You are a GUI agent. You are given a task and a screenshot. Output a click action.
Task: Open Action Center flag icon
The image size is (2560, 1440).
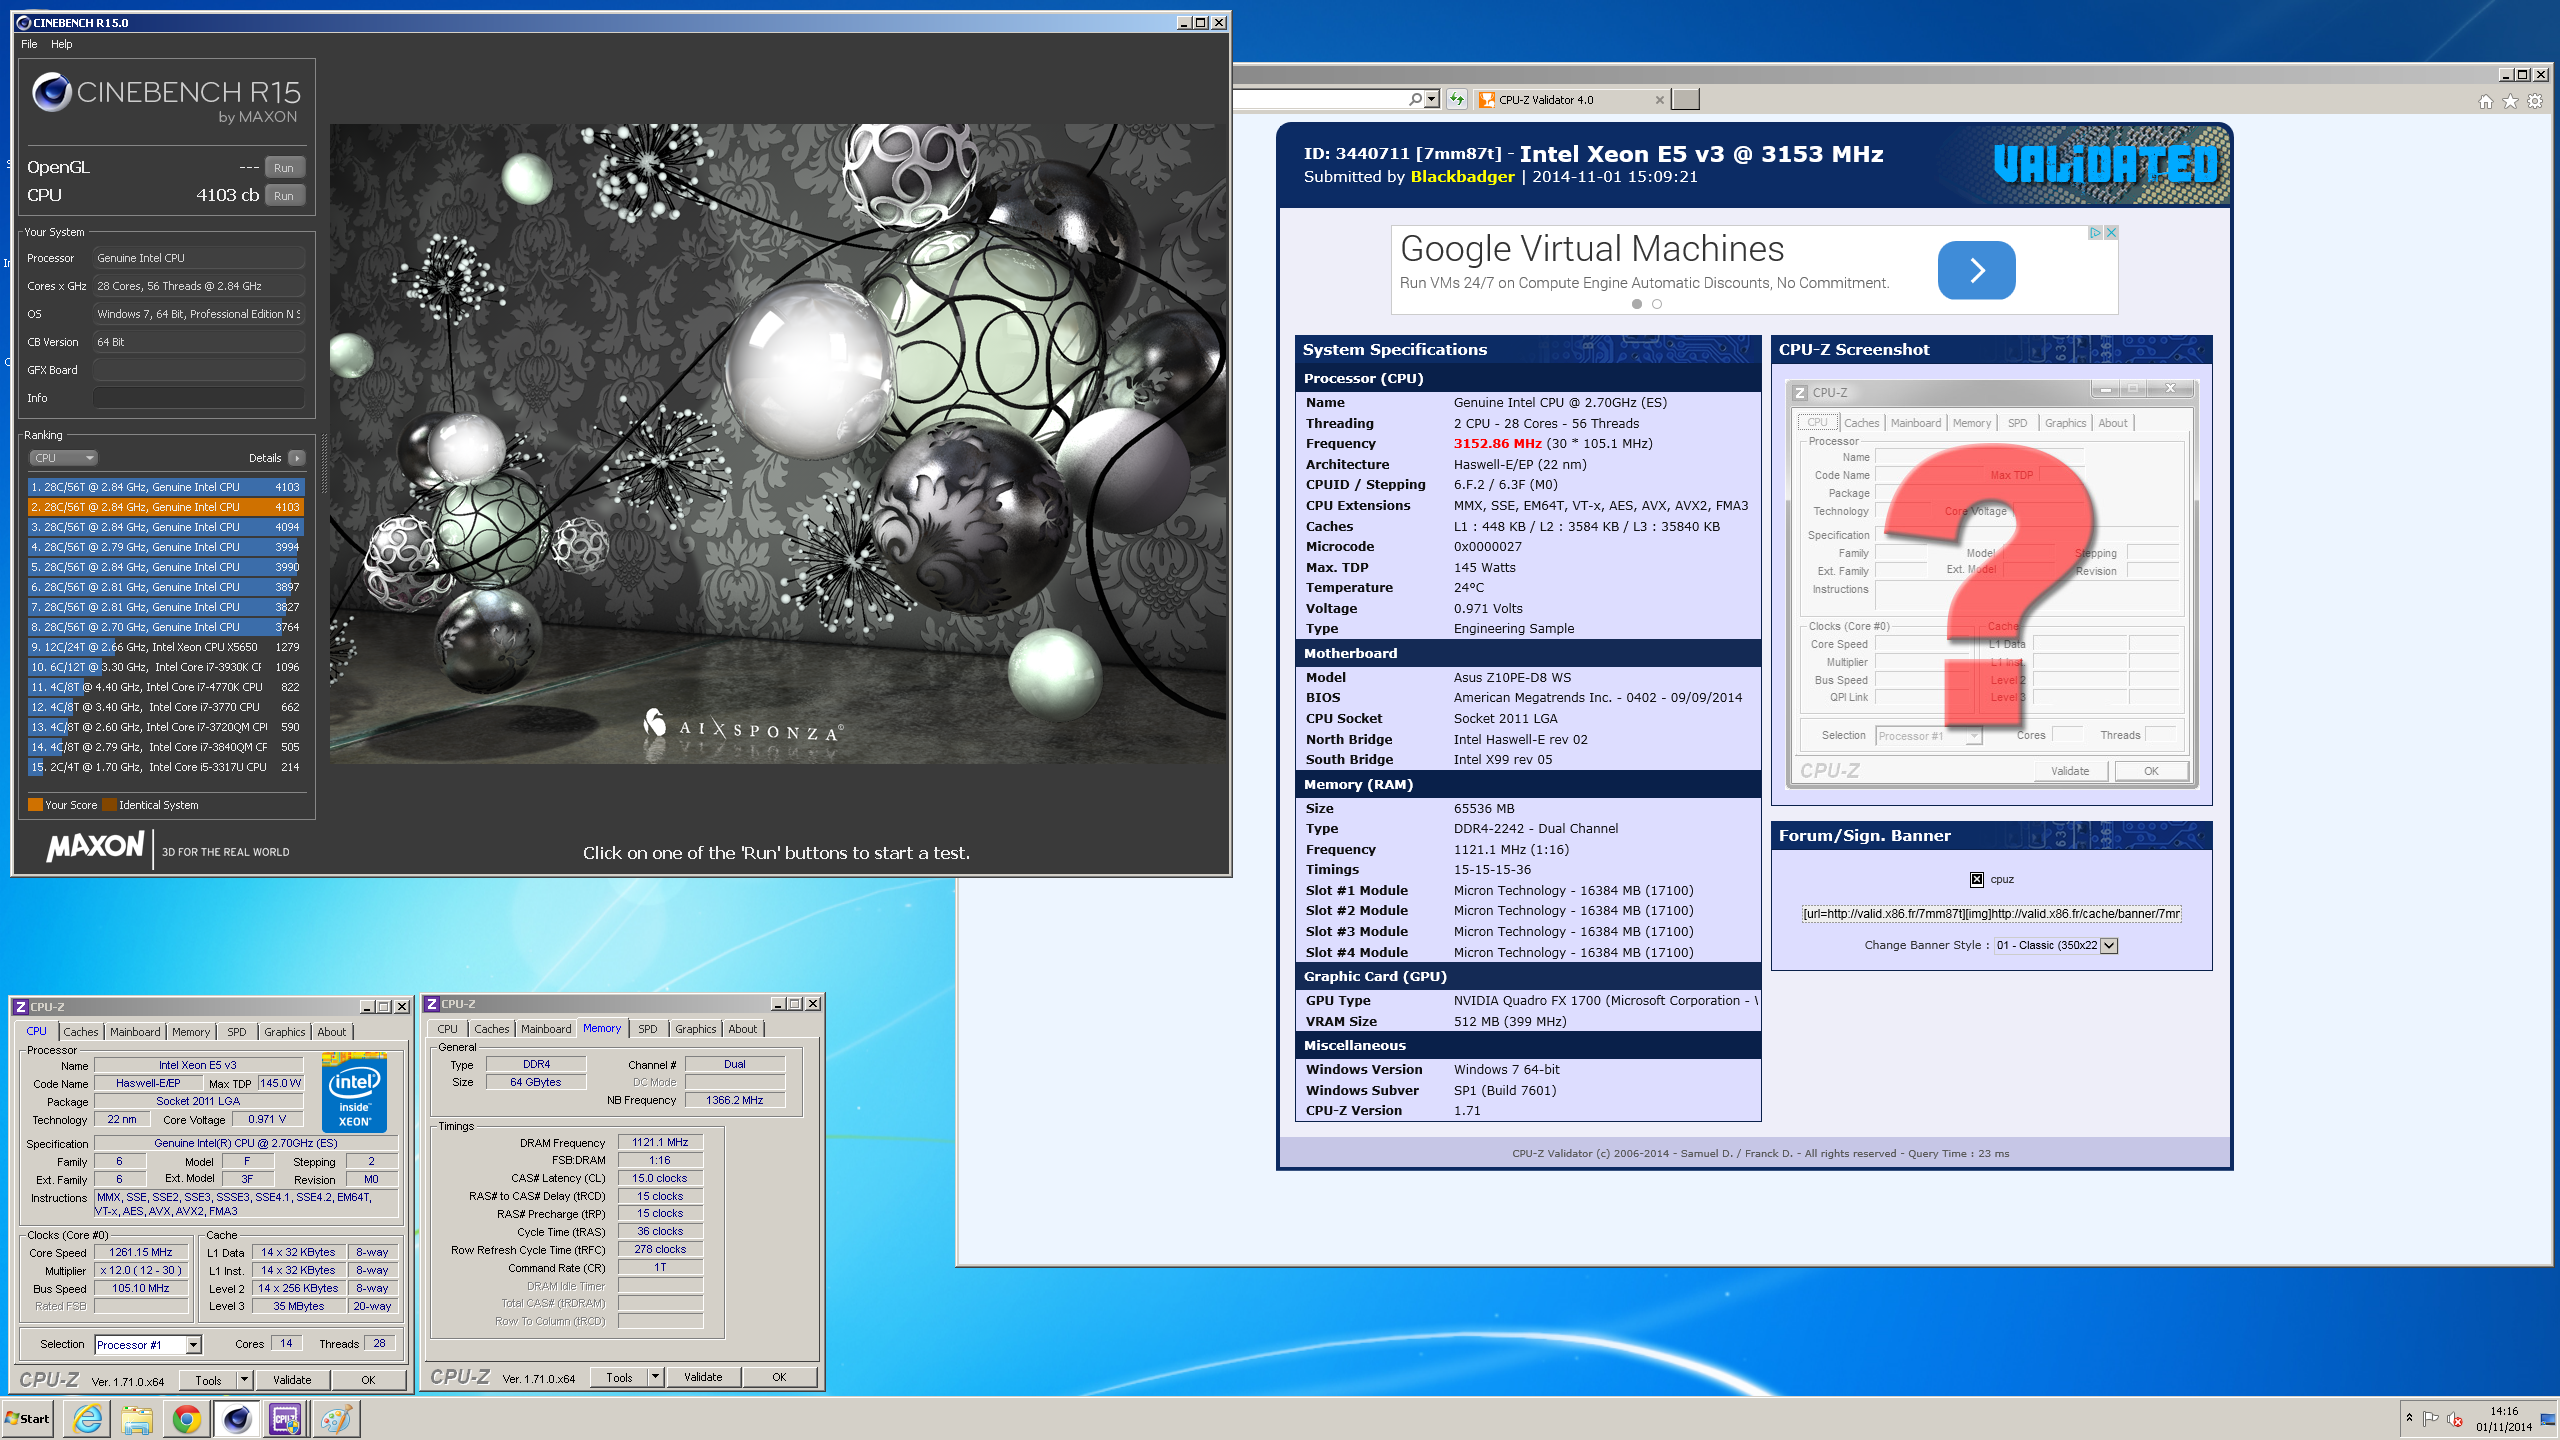[2430, 1418]
